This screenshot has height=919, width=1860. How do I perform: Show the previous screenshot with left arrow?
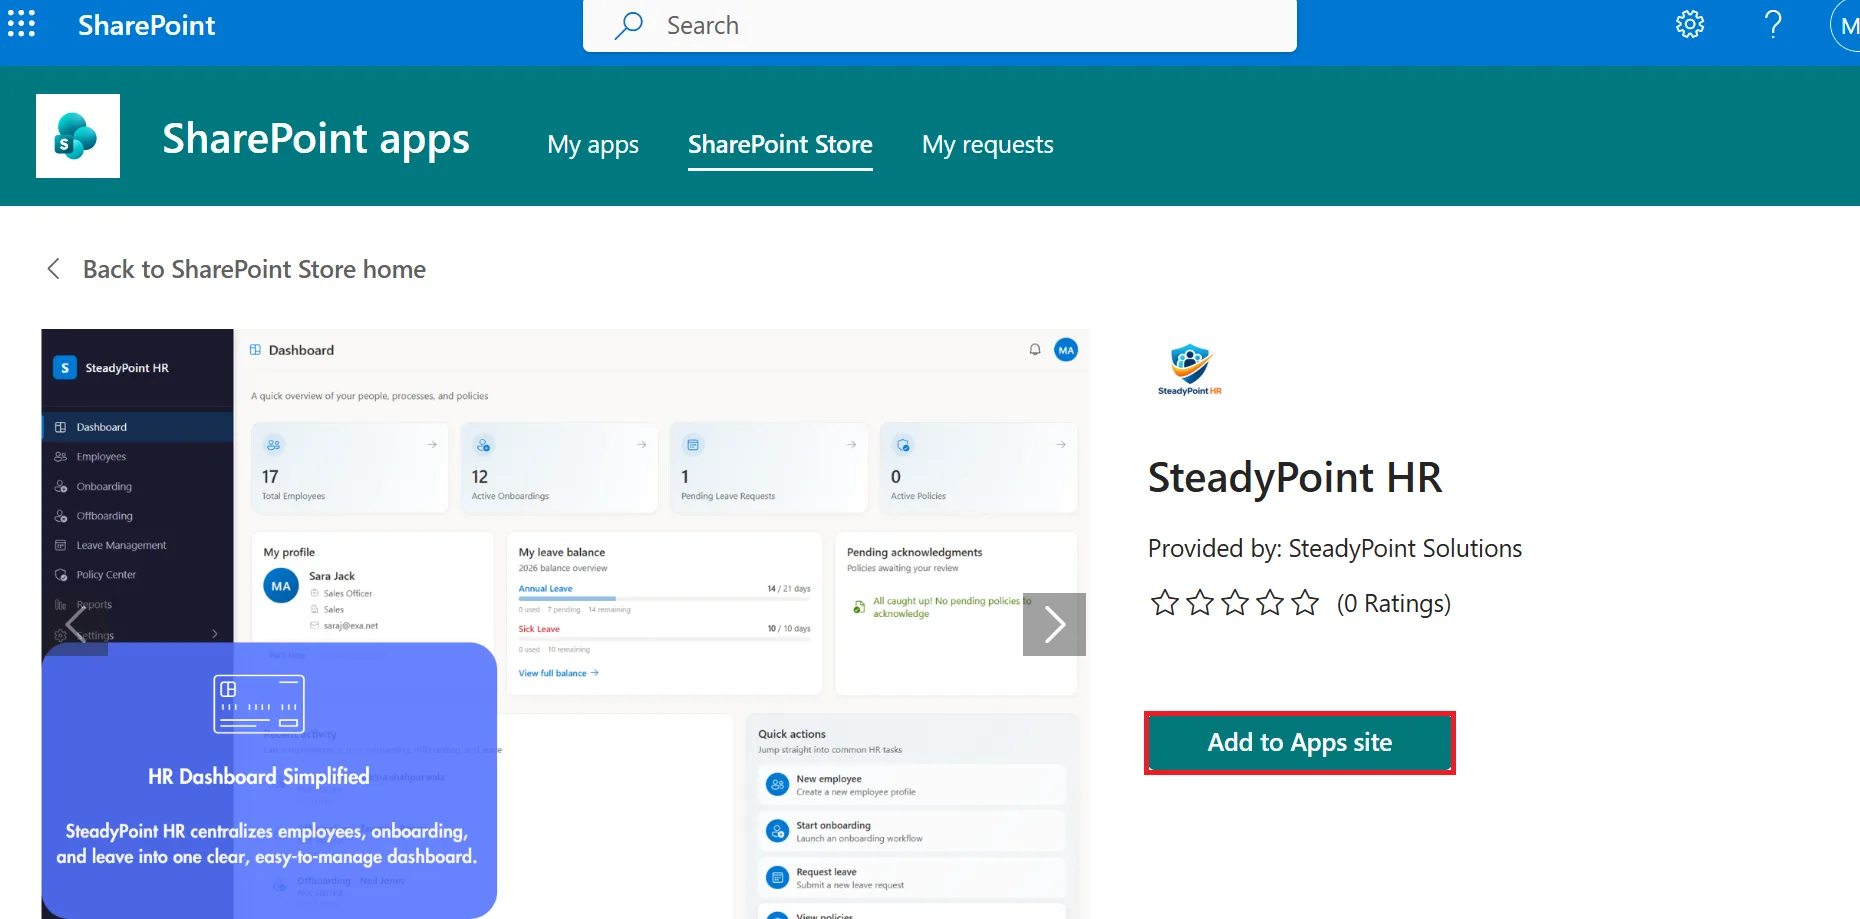[75, 624]
